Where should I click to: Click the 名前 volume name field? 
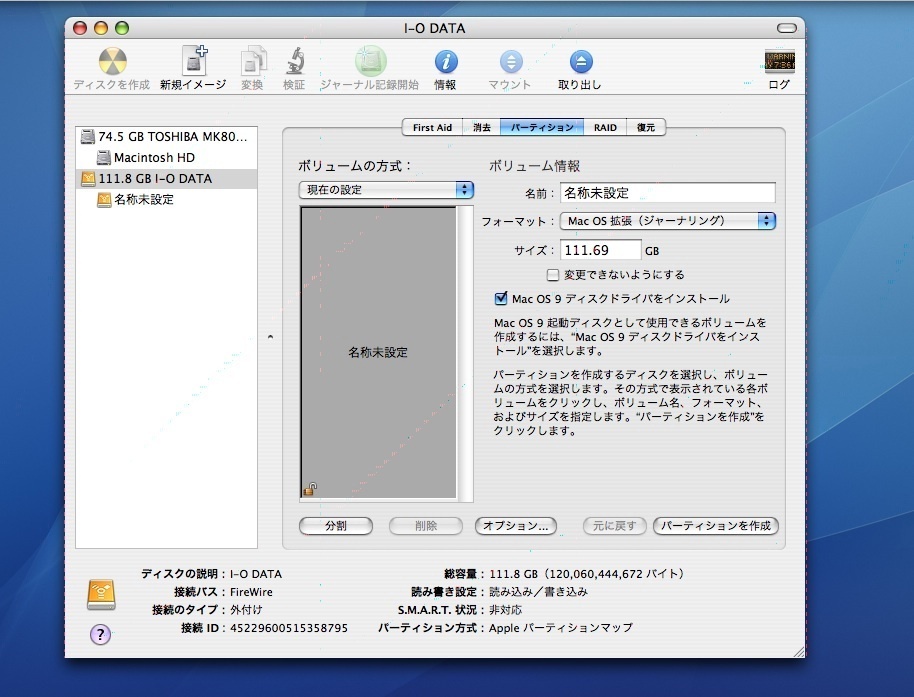(667, 193)
